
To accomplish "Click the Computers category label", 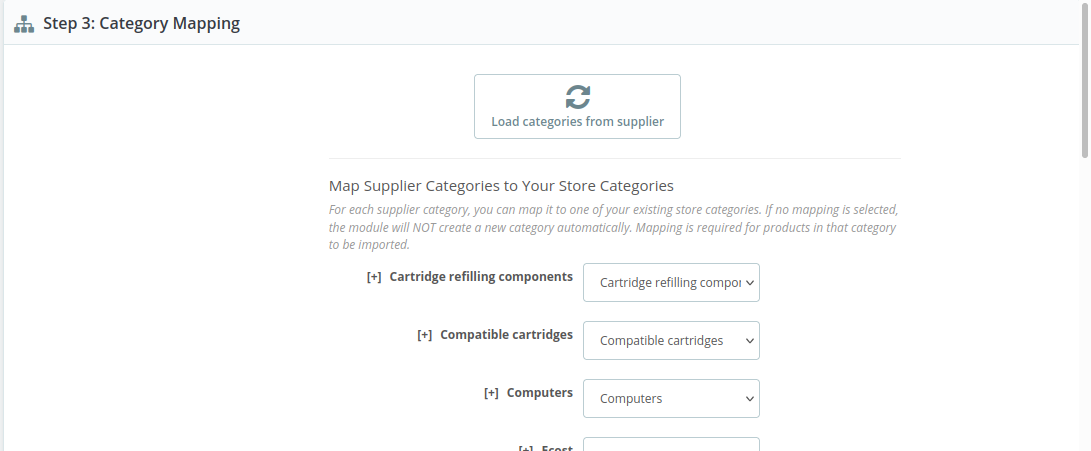I will 540,393.
